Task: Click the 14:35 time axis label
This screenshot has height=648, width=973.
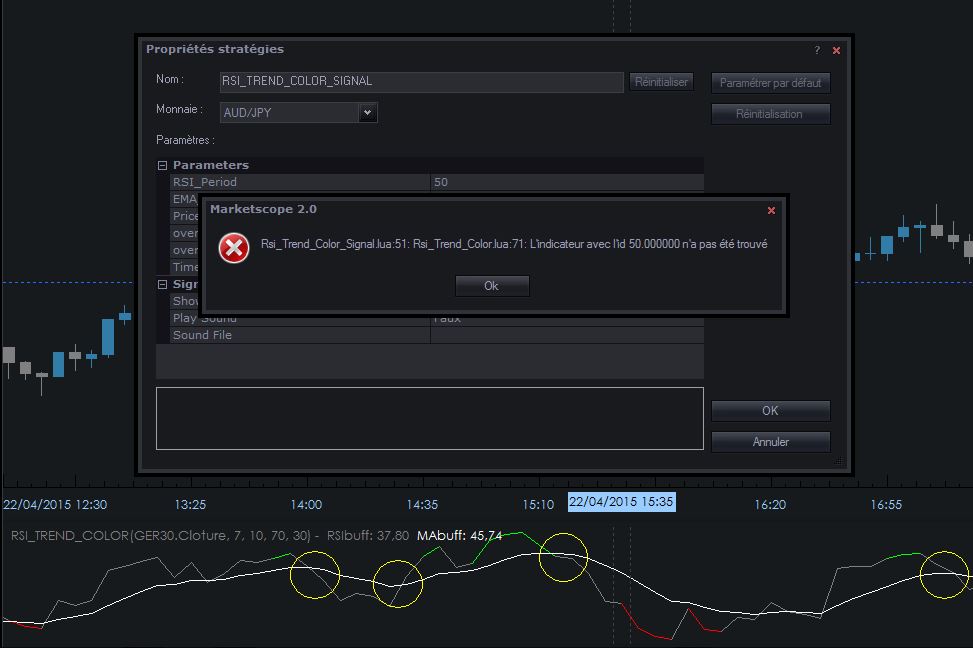Action: (x=422, y=505)
